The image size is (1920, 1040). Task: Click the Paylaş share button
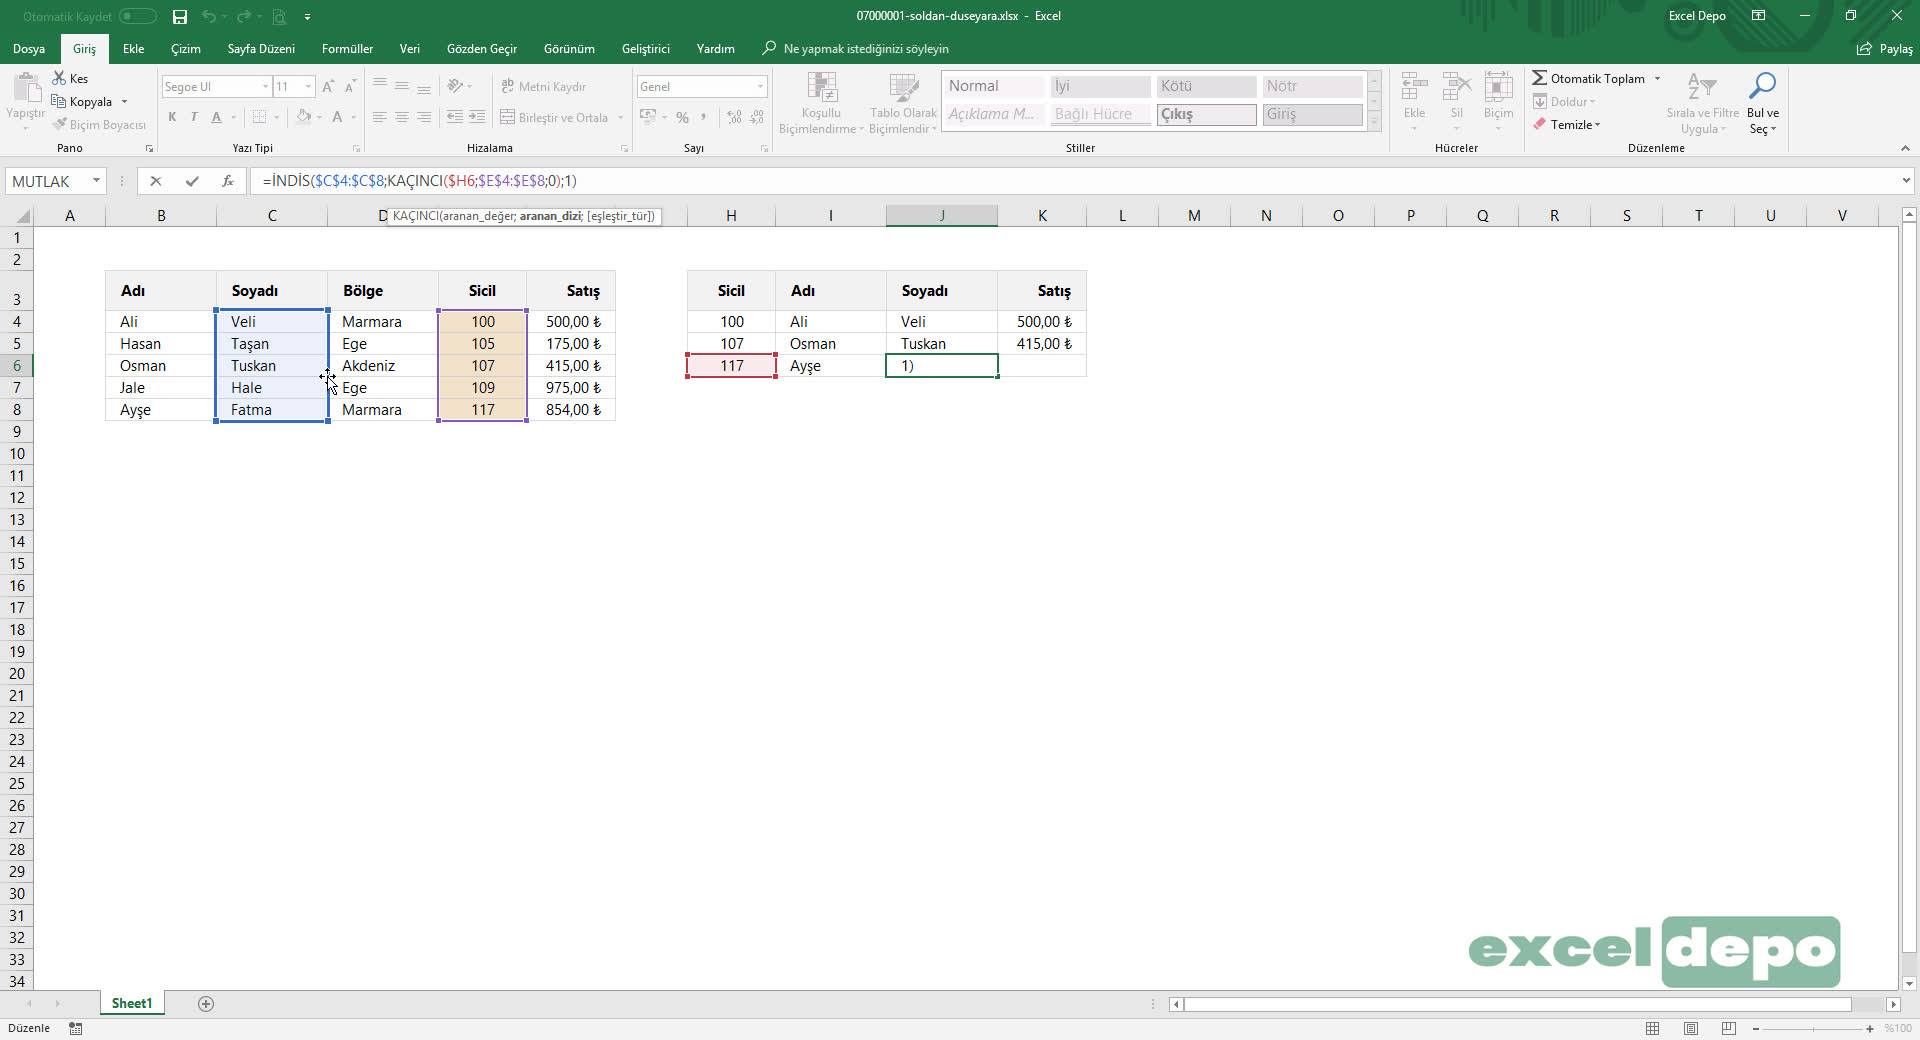(x=1884, y=48)
